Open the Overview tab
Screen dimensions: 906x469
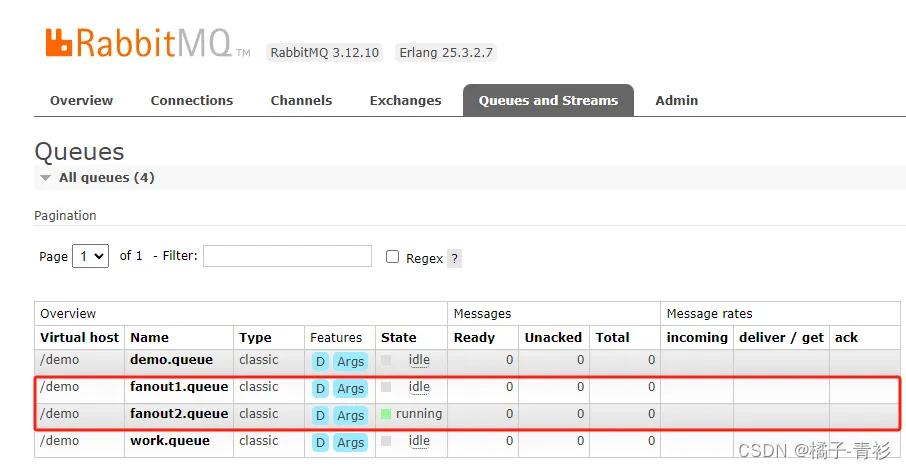[x=81, y=100]
